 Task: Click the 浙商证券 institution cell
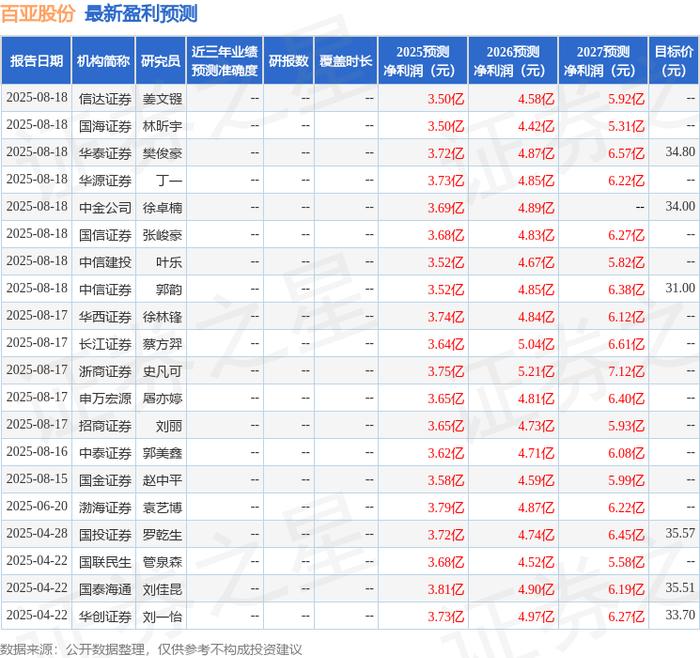coord(105,371)
